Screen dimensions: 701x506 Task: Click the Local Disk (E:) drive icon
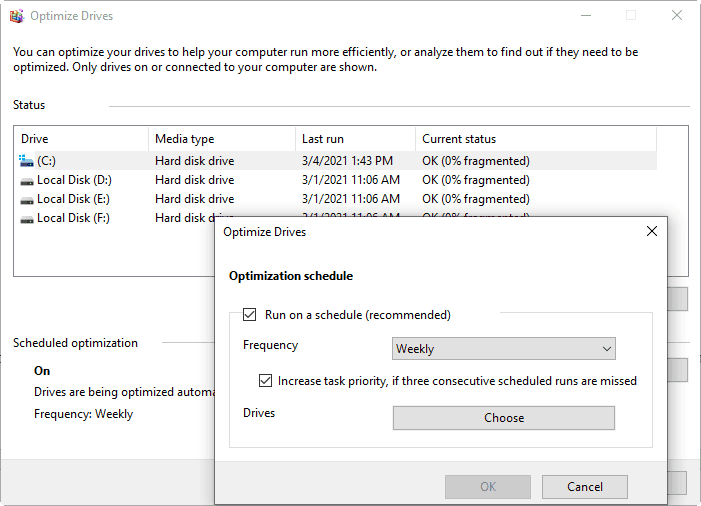click(27, 200)
